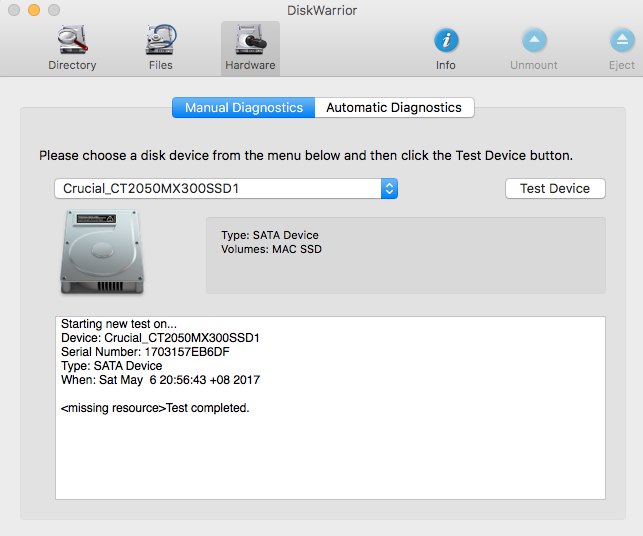Click 'Starting new test on...' line
This screenshot has width=643, height=536.
[x=119, y=324]
